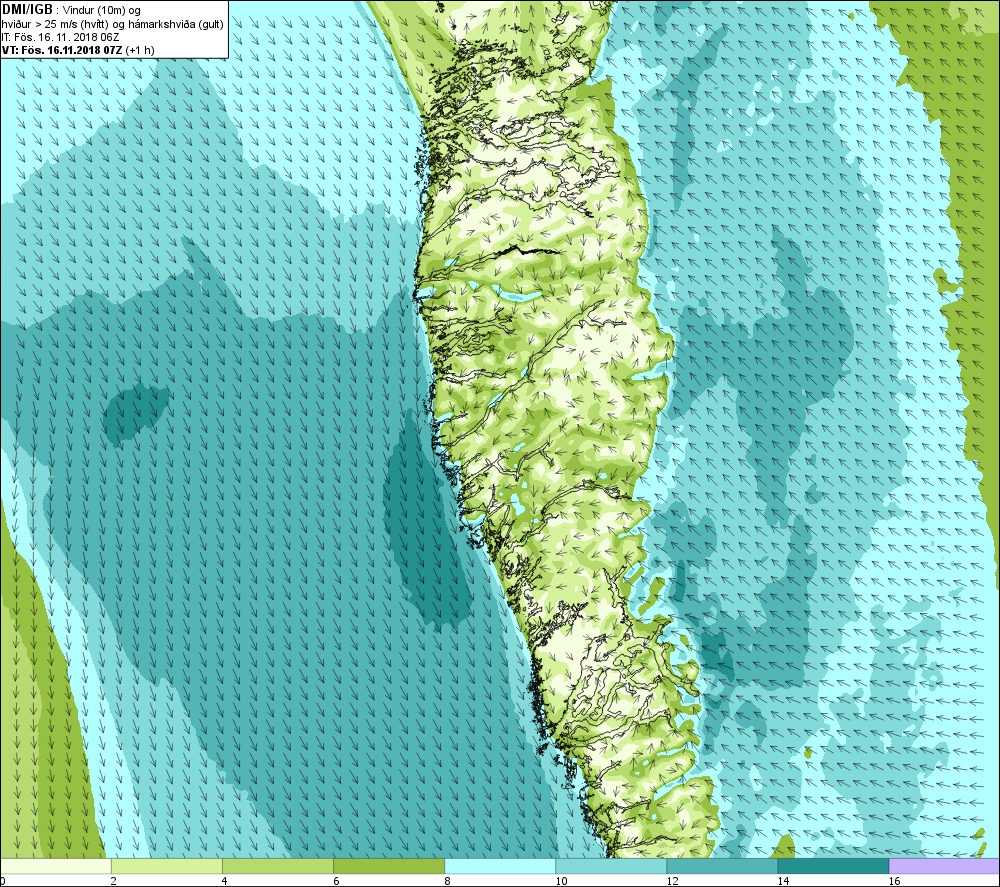Click the cyan 10–12 m/s color swatch
The image size is (1000, 887).
tap(610, 866)
